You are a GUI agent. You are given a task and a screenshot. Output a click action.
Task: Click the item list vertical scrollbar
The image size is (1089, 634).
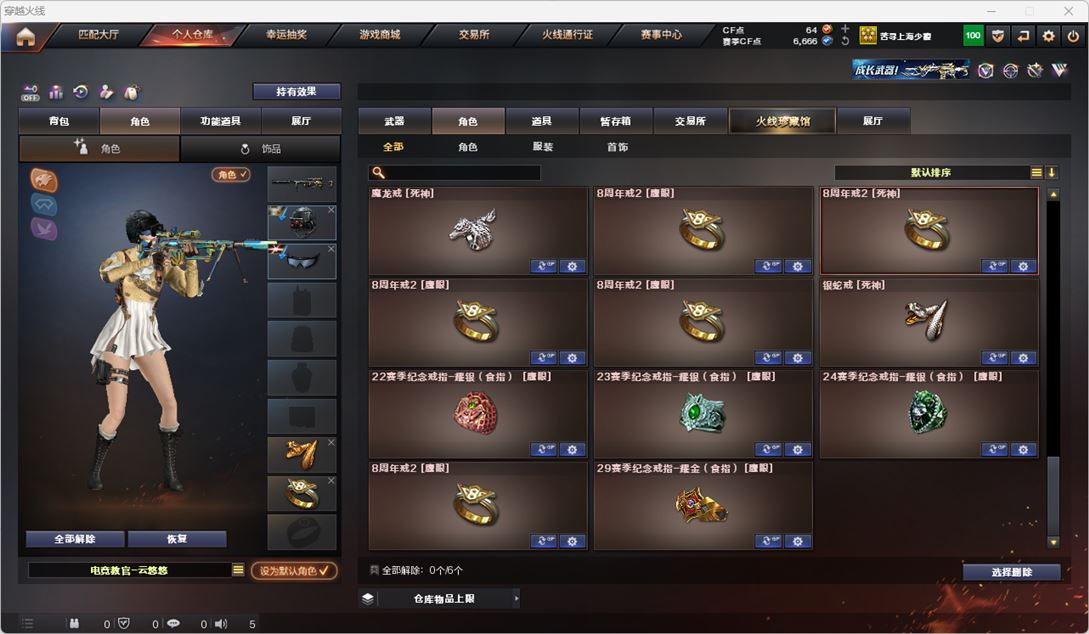[x=1054, y=368]
